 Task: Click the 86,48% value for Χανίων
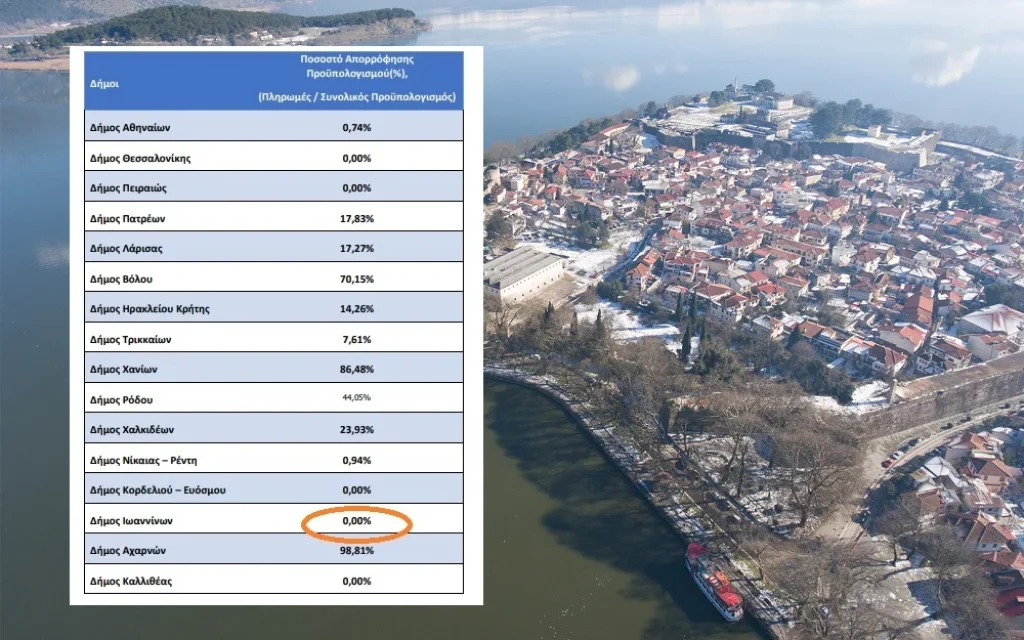tap(358, 367)
